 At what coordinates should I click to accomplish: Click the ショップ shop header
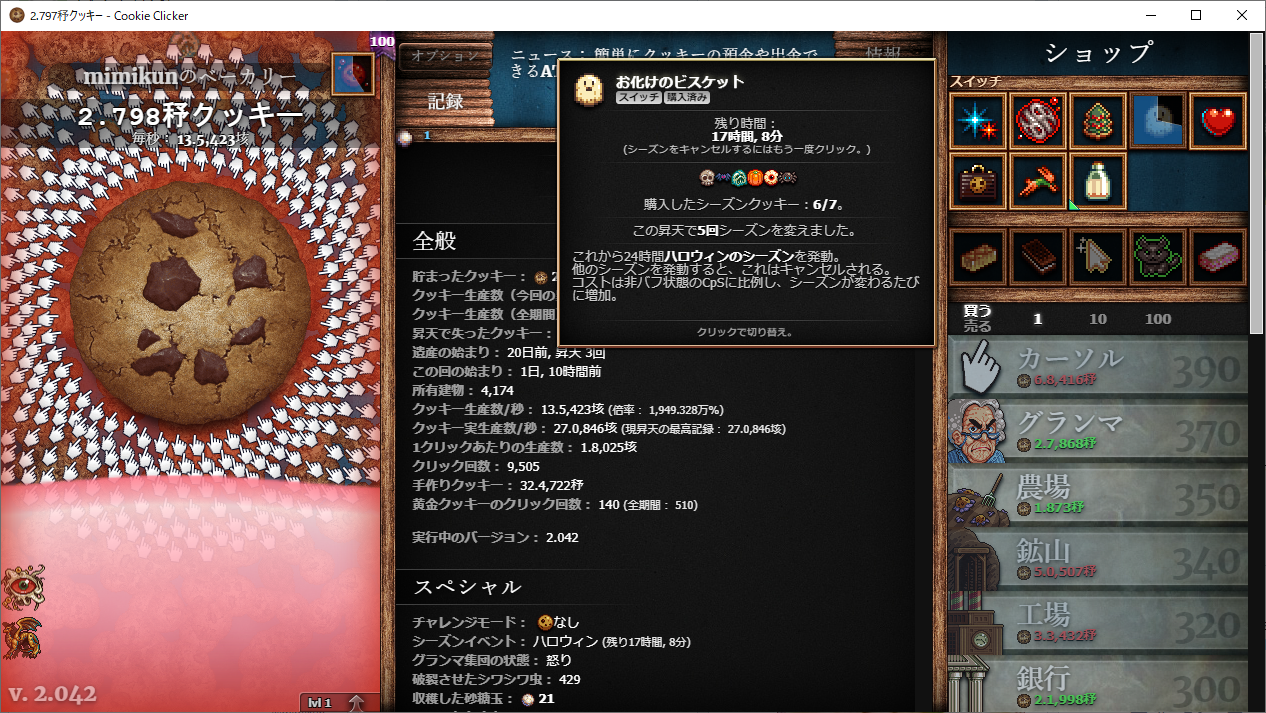click(x=1098, y=53)
